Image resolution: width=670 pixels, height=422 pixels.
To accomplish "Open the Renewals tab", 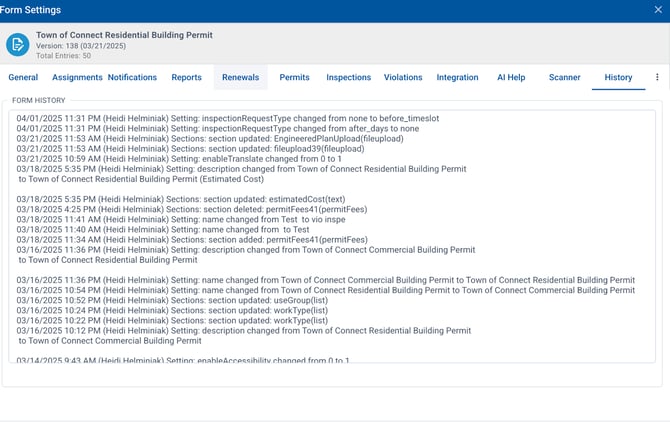I will pos(240,77).
